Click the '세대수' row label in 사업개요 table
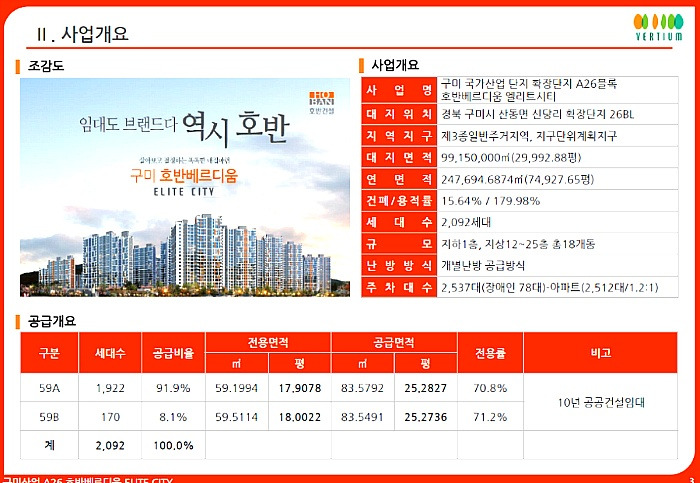The image size is (700, 483). [x=399, y=222]
